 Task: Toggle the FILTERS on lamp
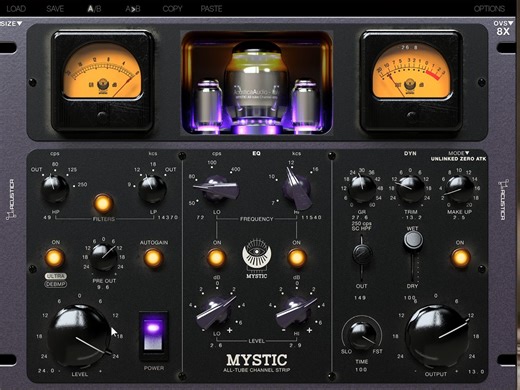pyautogui.click(x=103, y=203)
